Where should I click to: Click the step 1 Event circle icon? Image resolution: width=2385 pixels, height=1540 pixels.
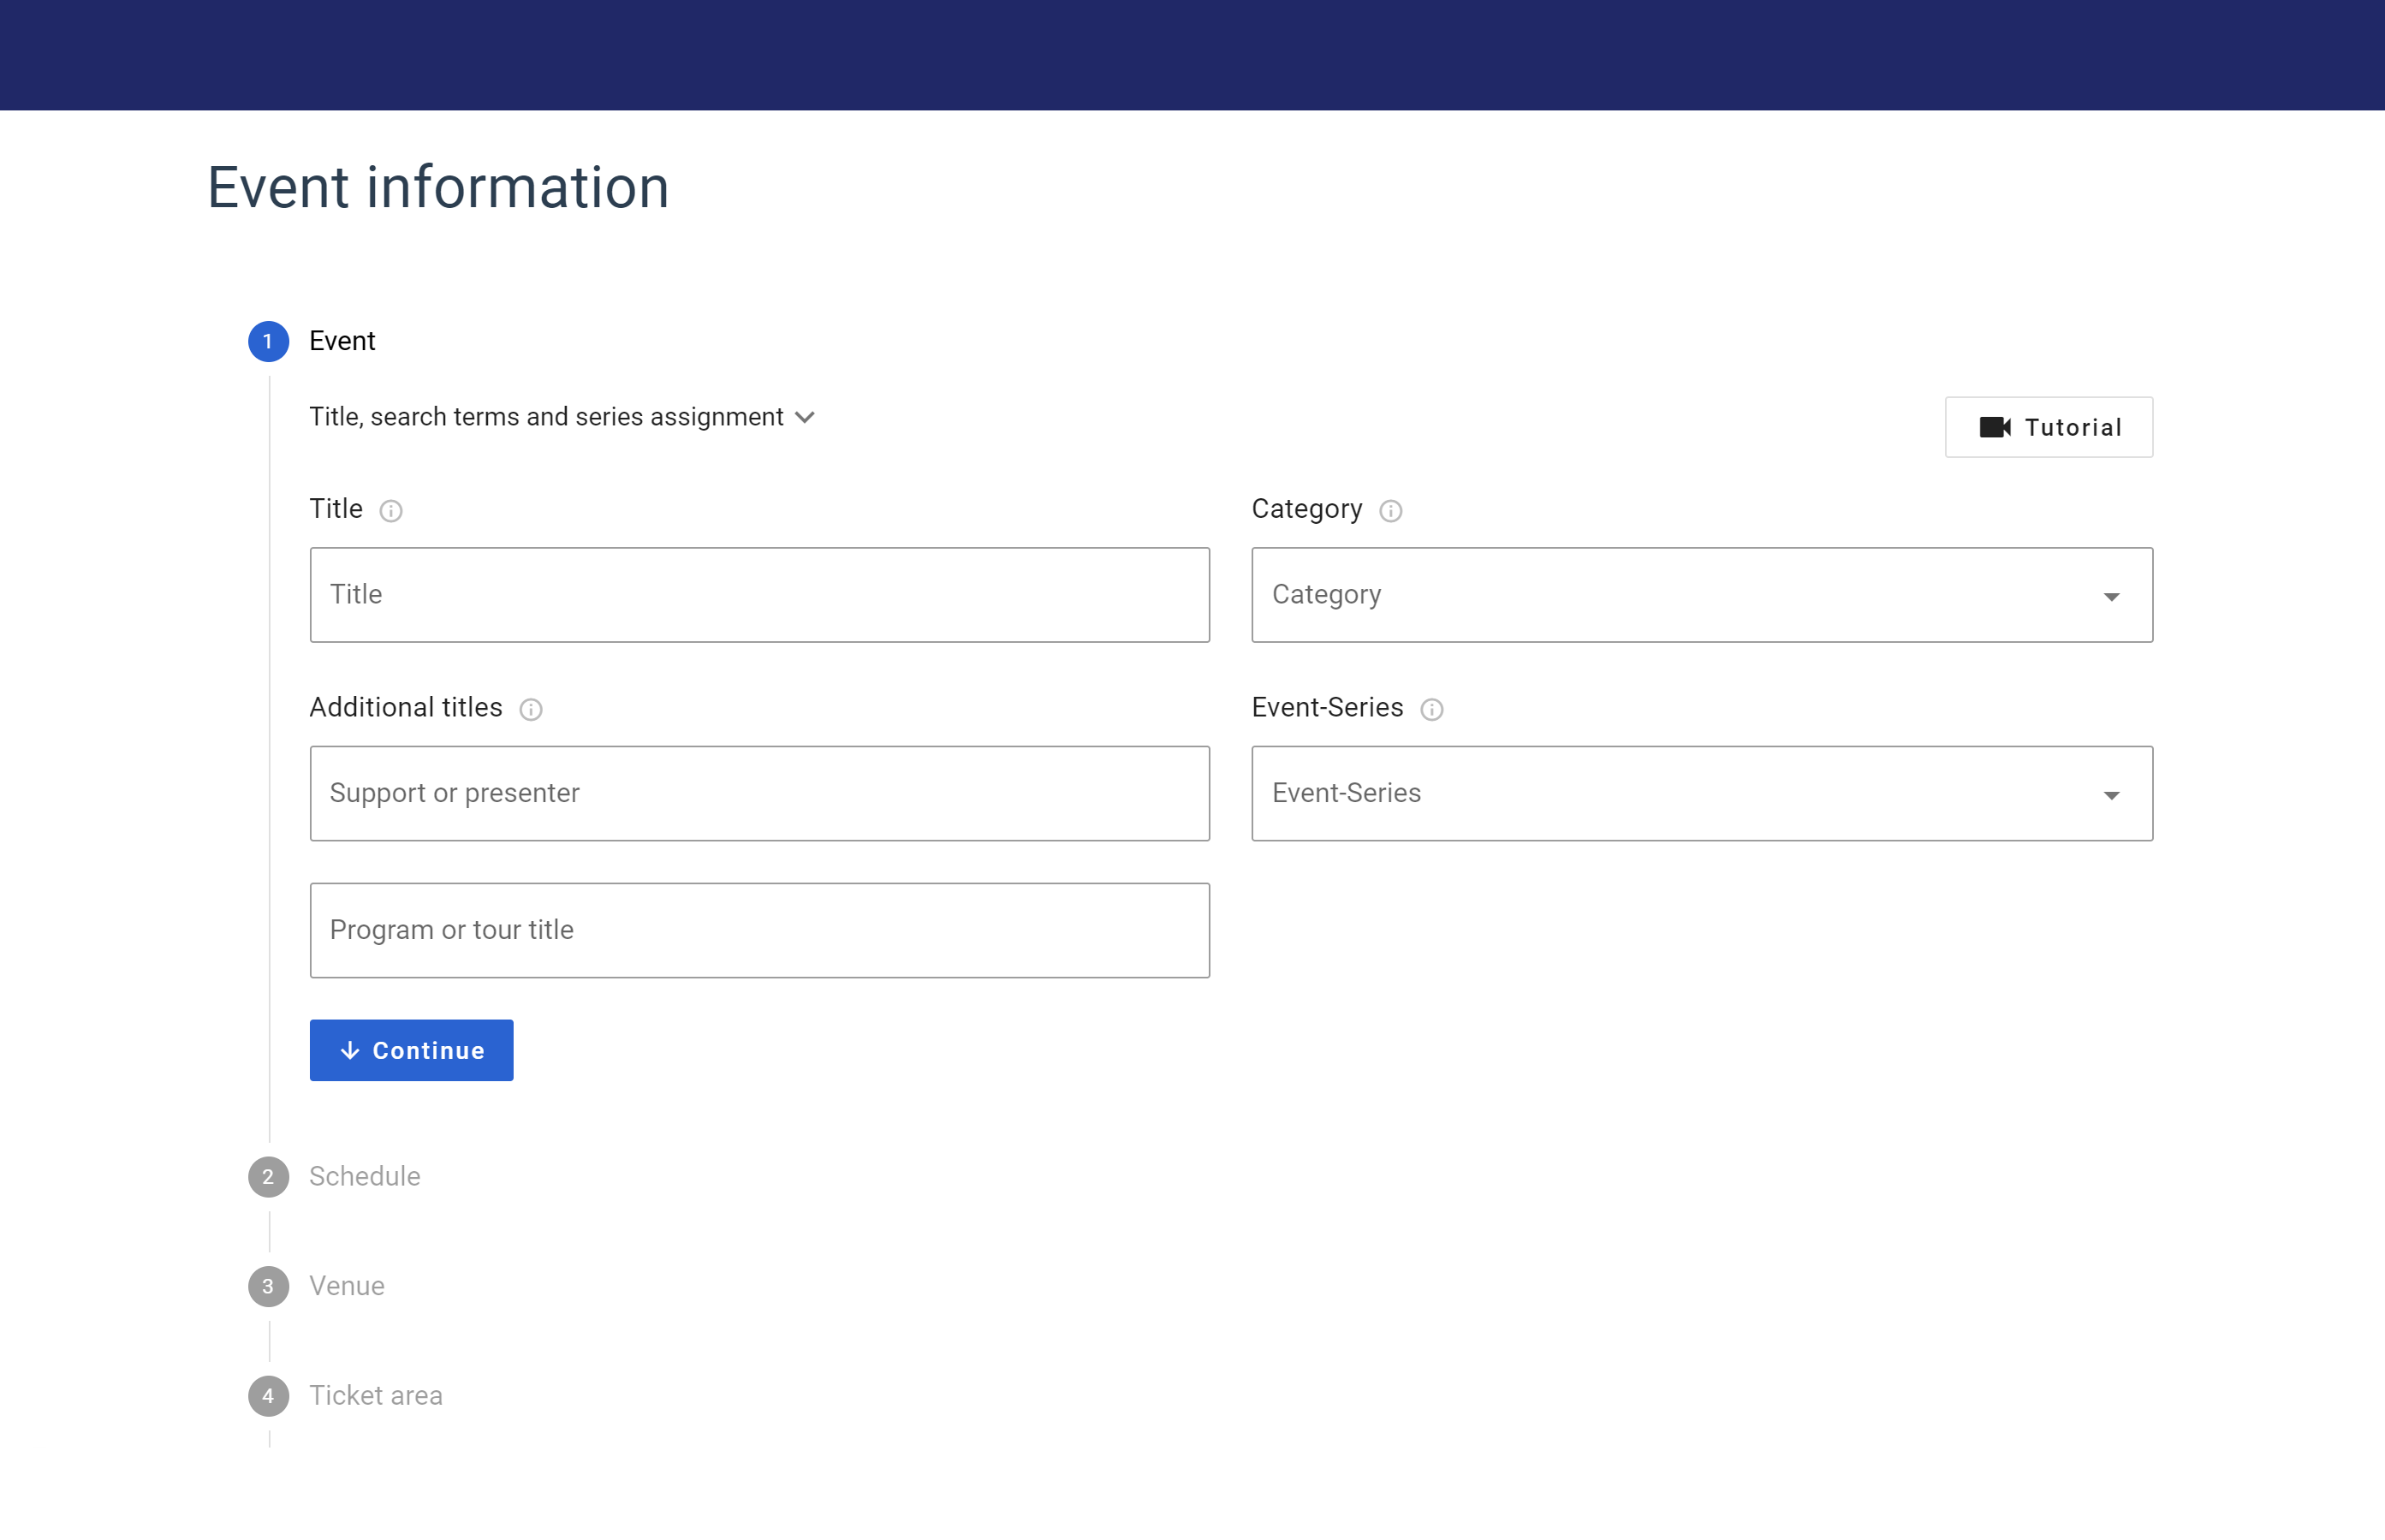point(268,341)
